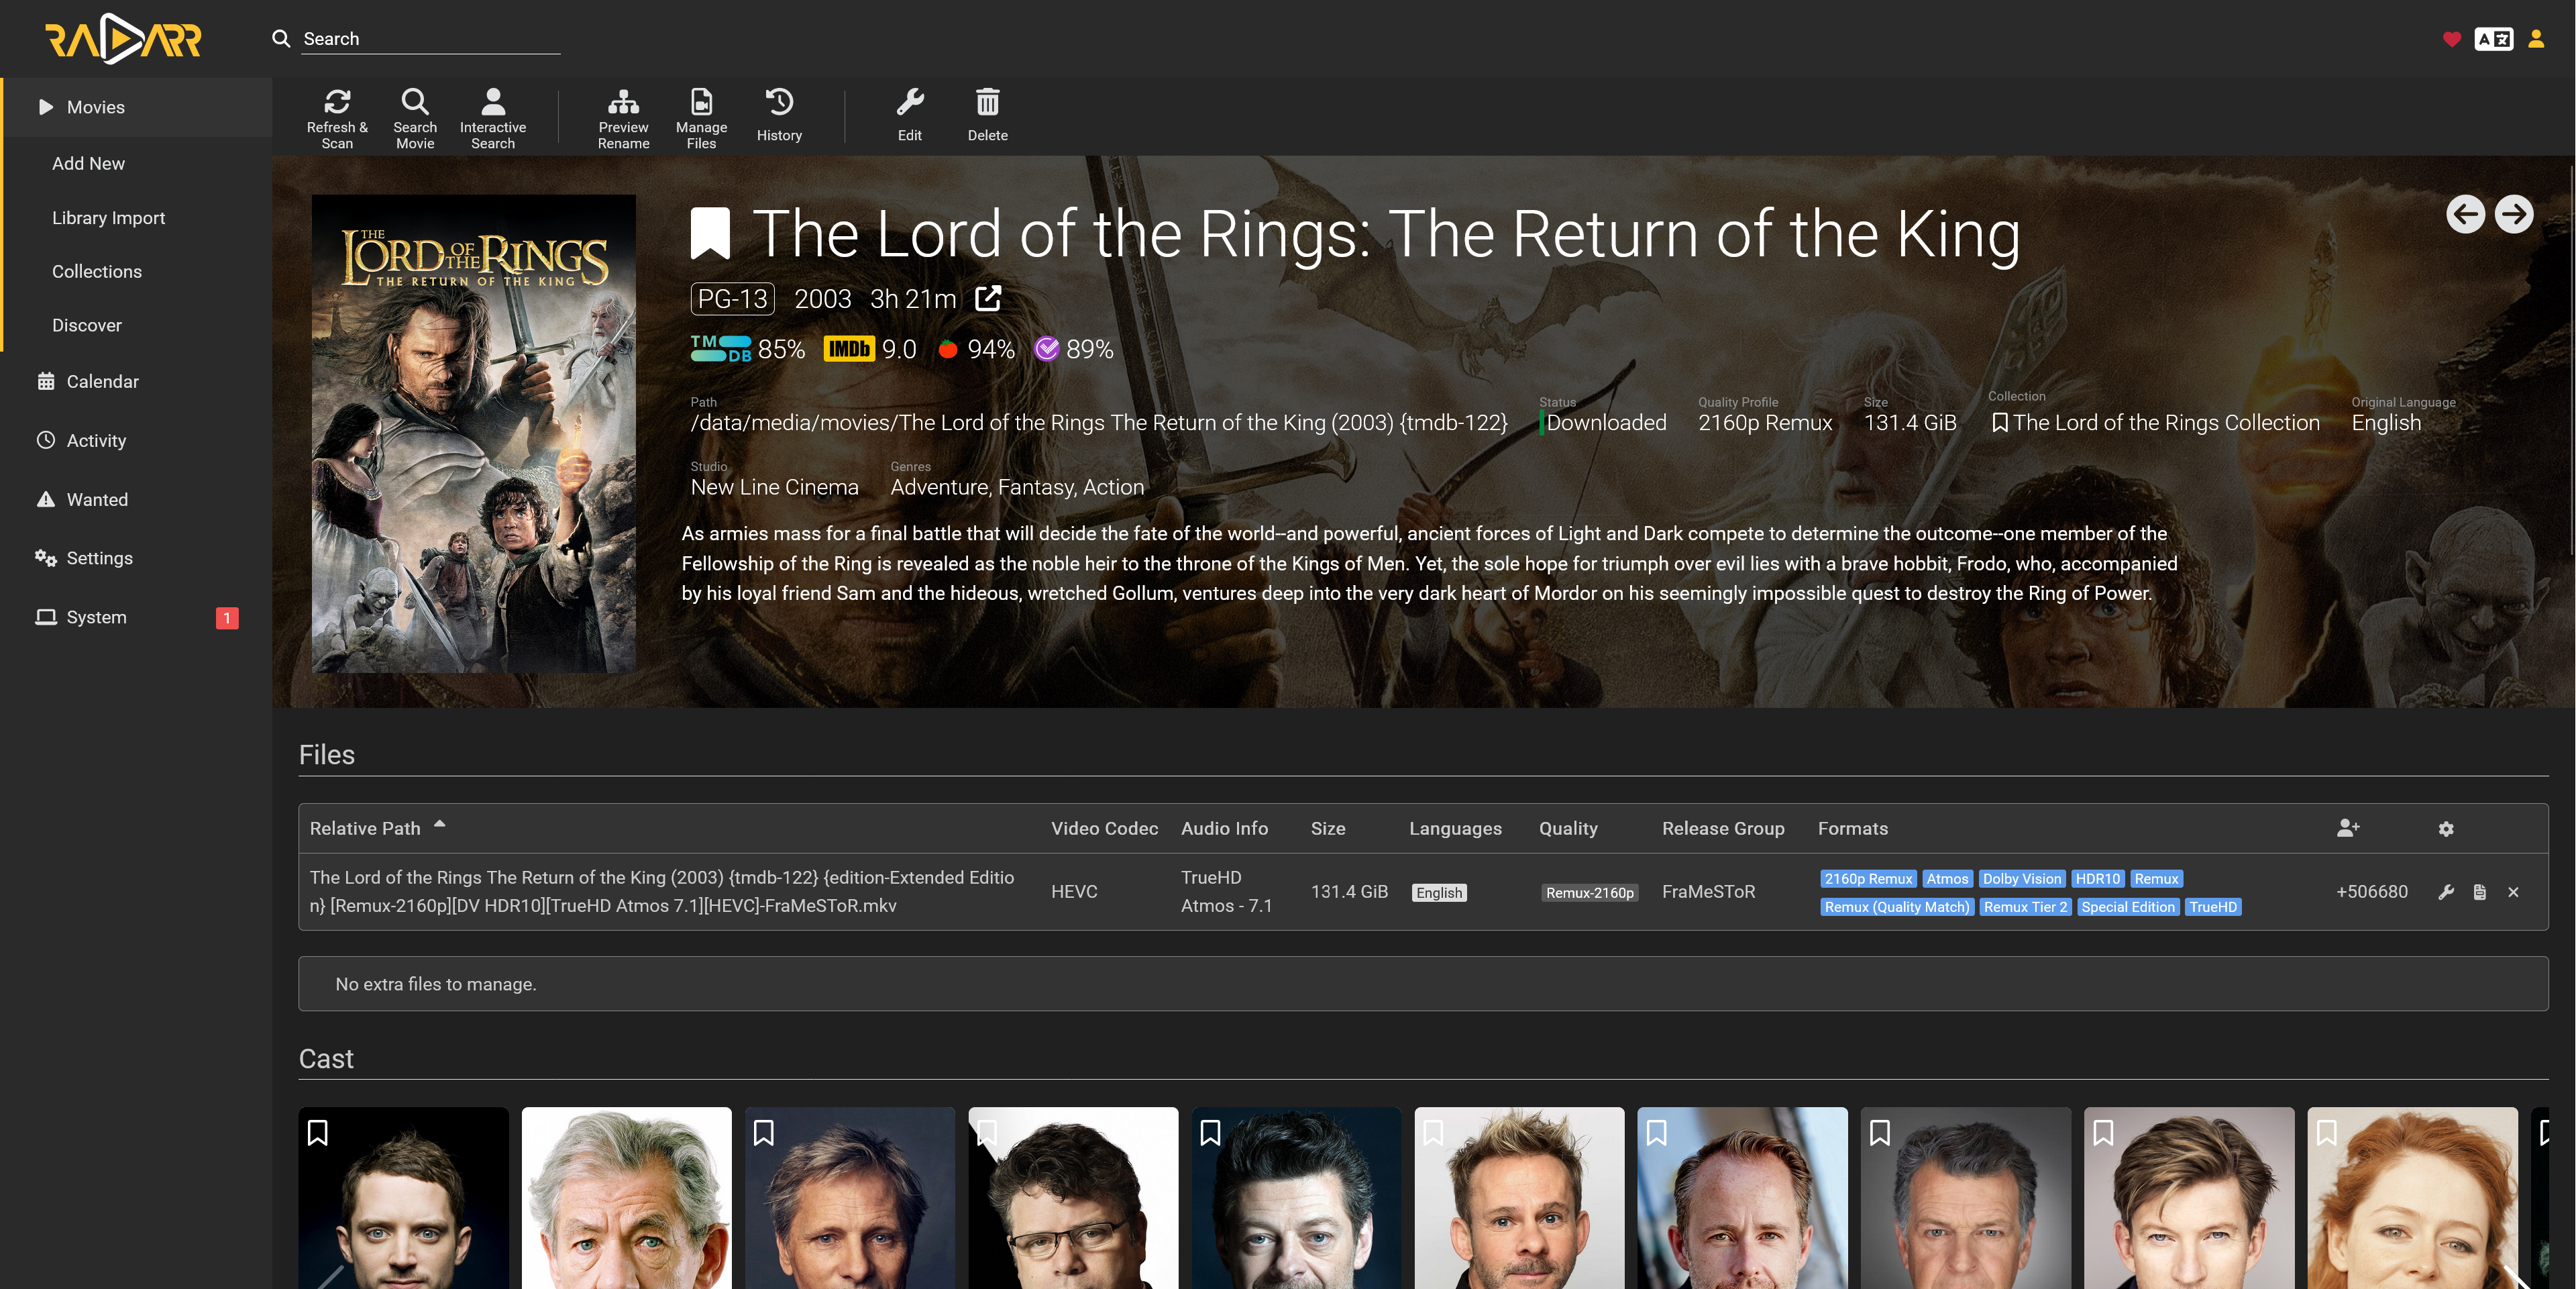Click the Audio Info column header
2576x1289 pixels.
(1224, 828)
